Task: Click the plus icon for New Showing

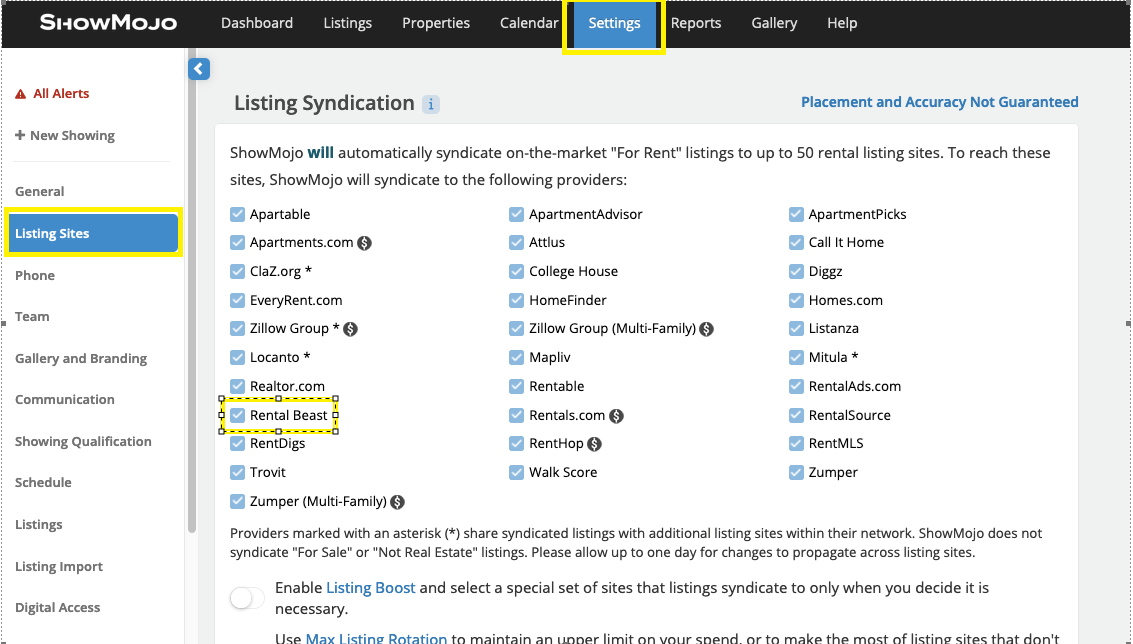Action: pyautogui.click(x=19, y=134)
